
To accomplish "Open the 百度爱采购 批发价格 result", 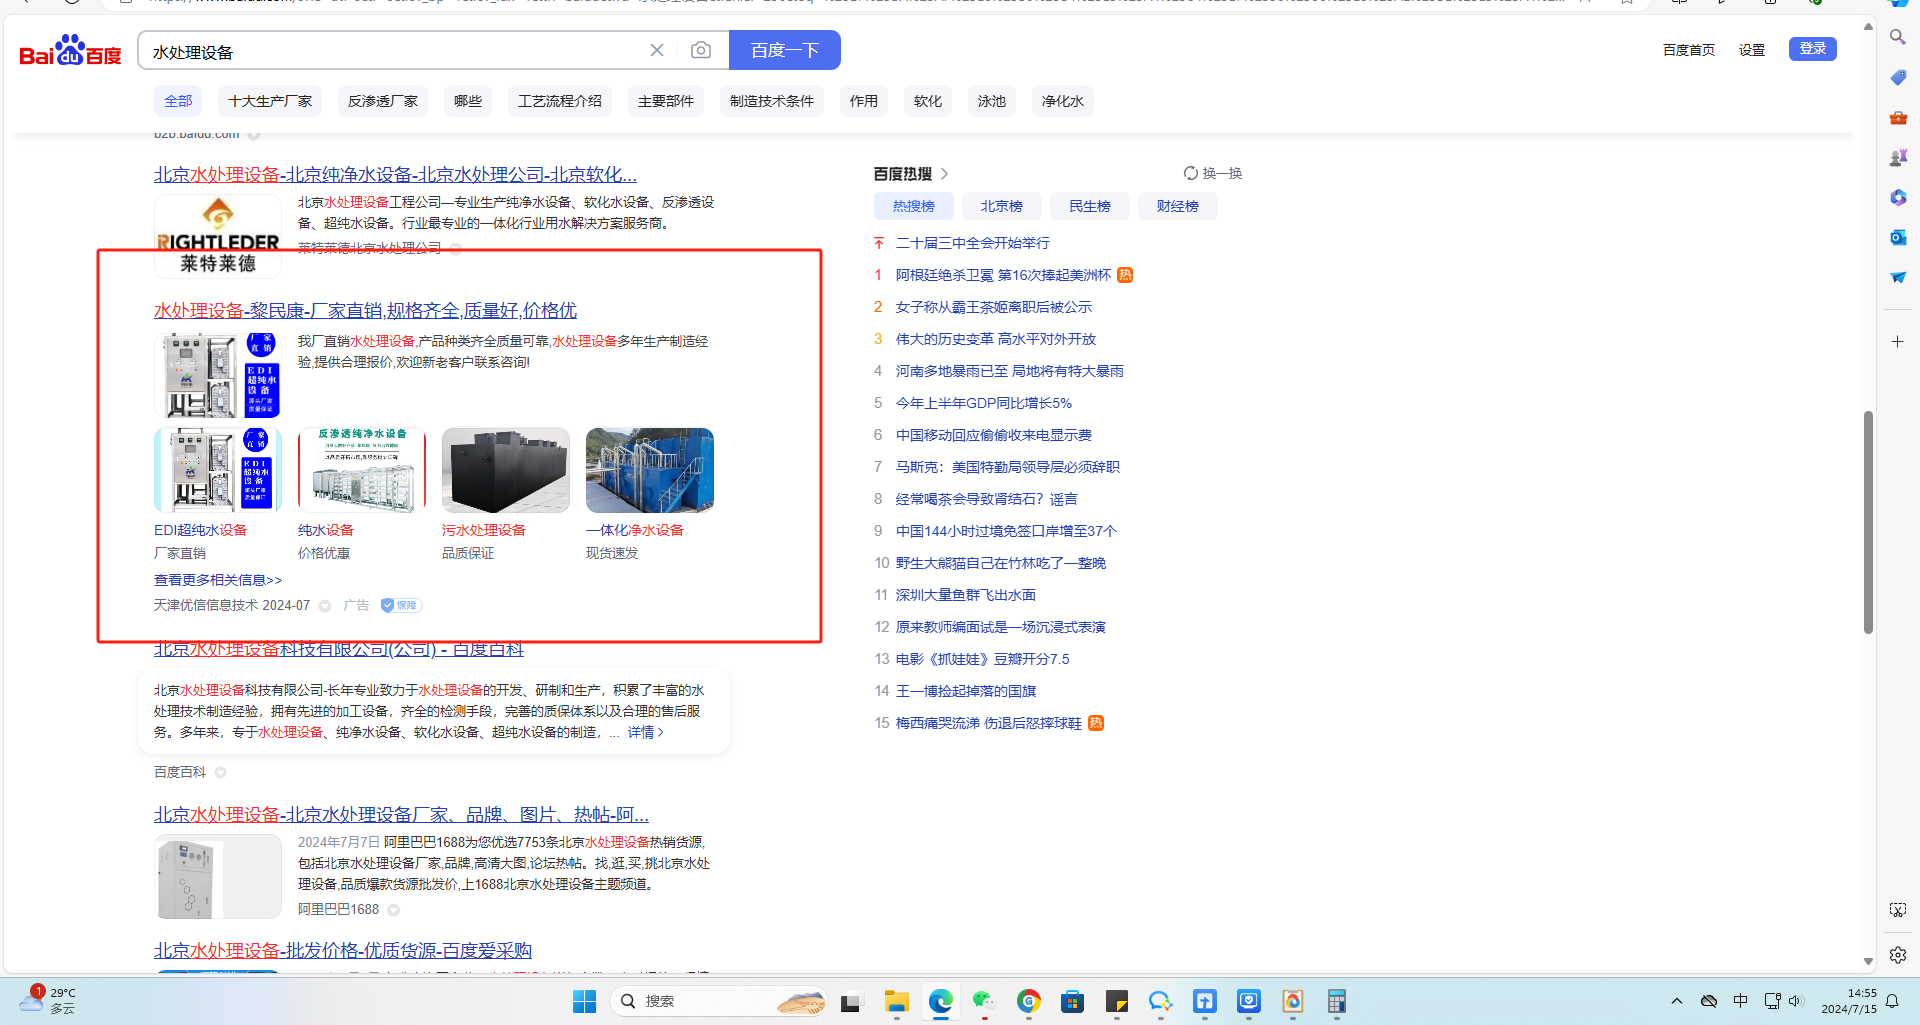I will point(343,950).
